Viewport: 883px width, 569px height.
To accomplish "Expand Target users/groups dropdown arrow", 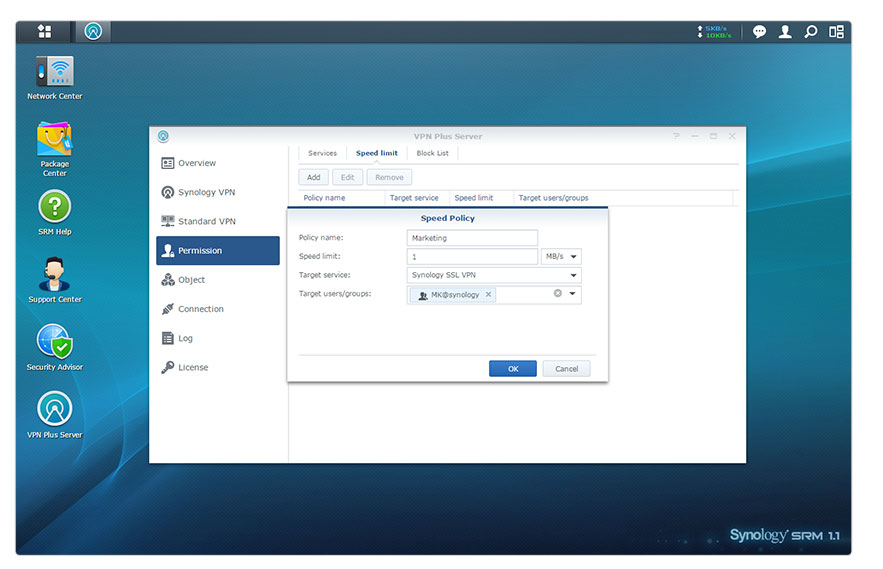I will click(x=573, y=294).
